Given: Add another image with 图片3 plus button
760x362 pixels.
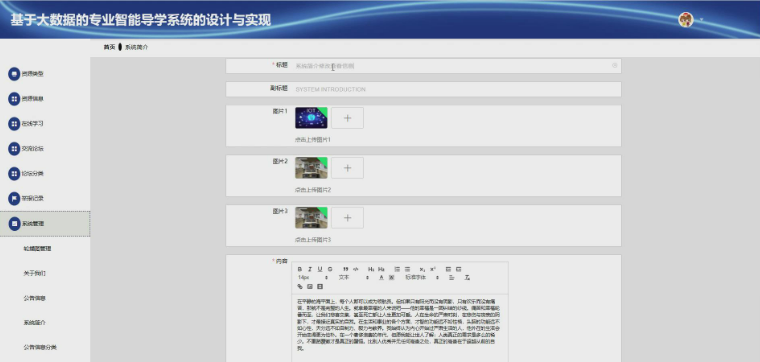Looking at the screenshot, I should pos(348,218).
